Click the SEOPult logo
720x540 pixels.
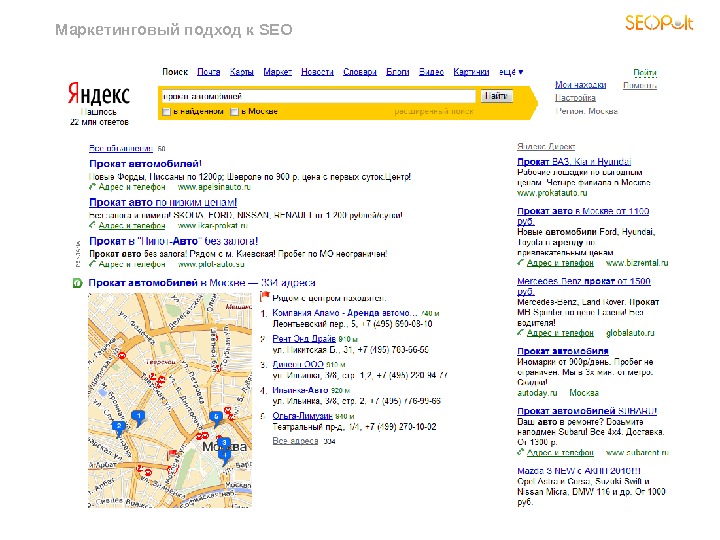(x=659, y=22)
